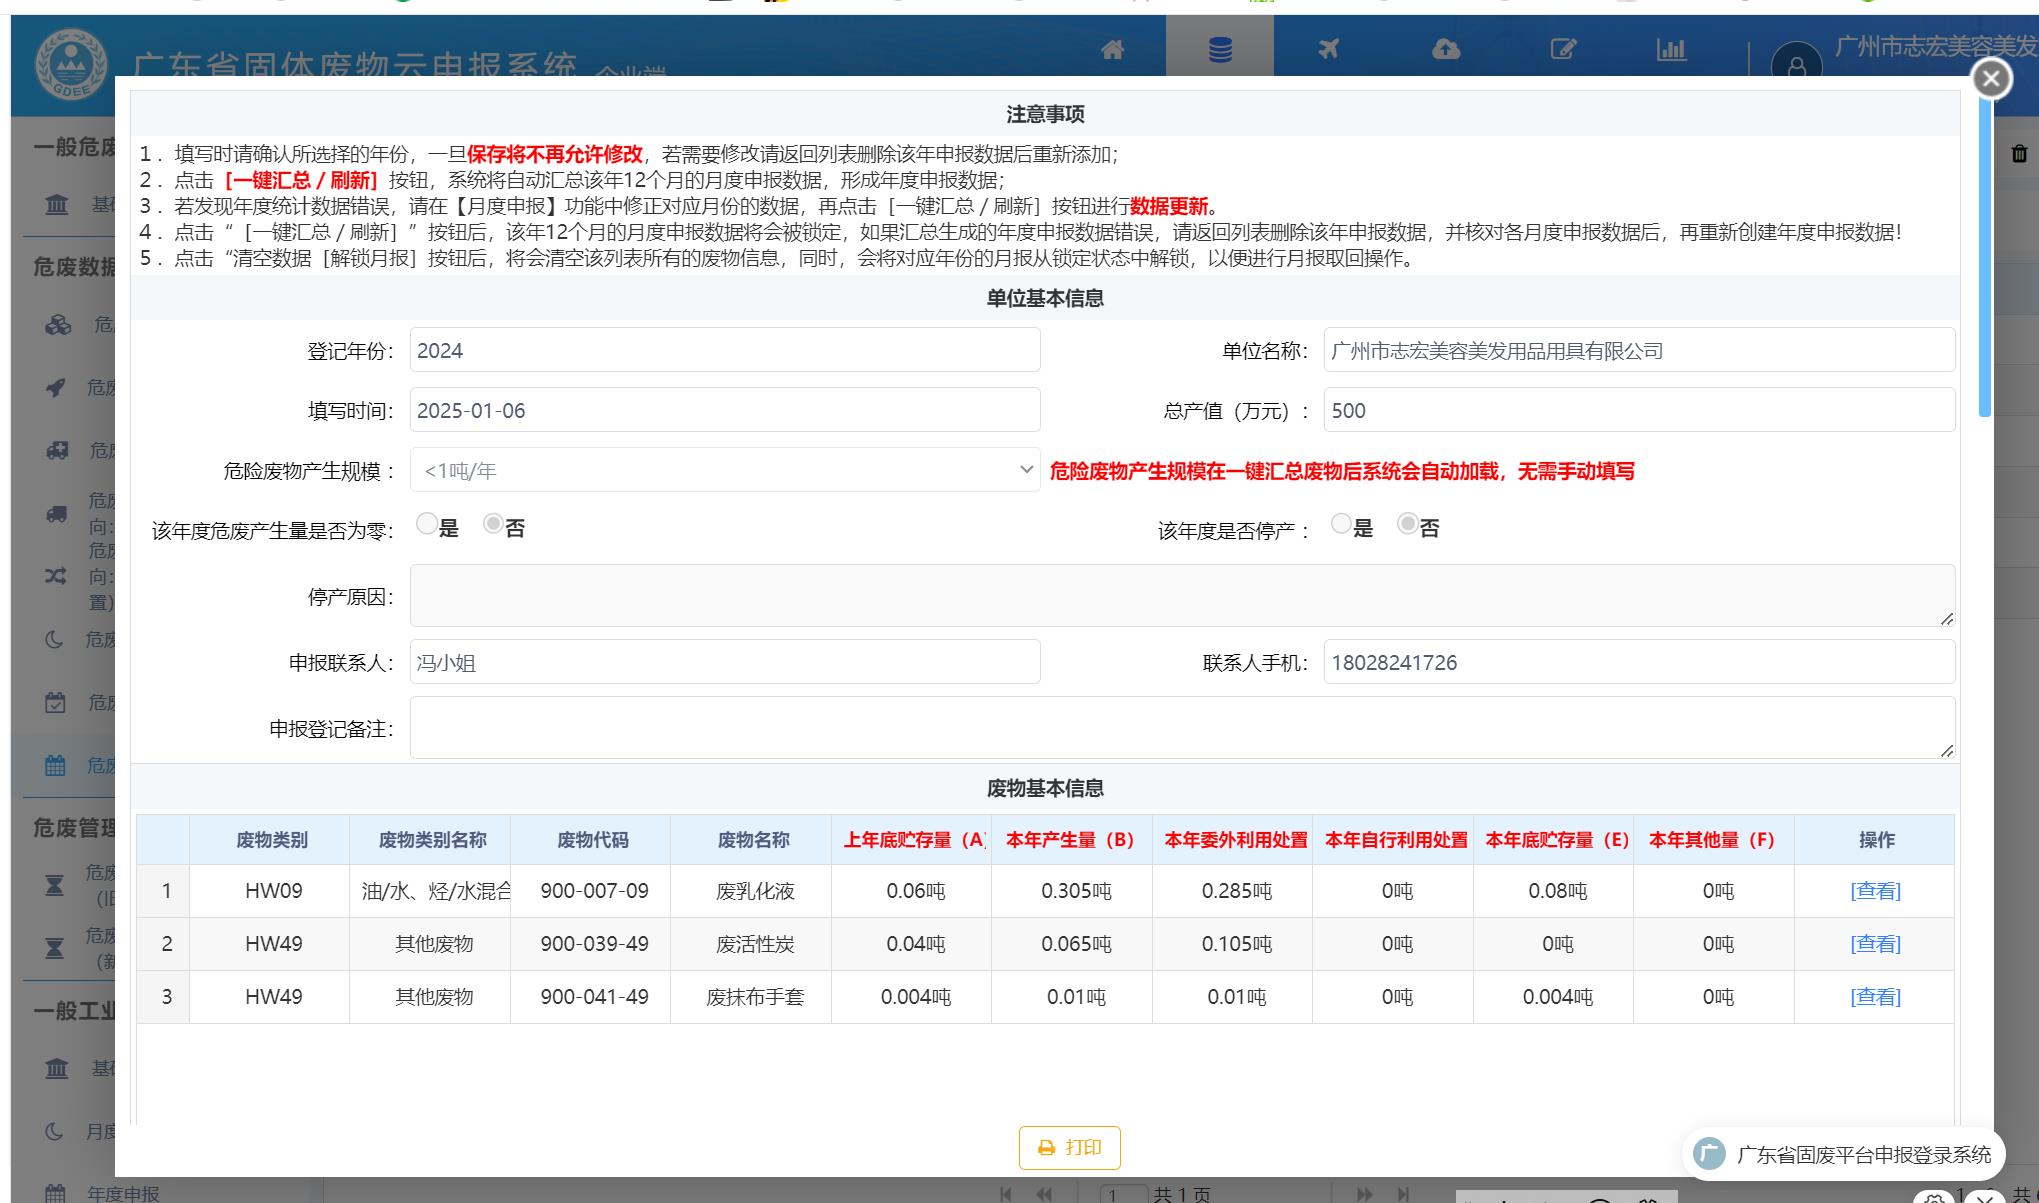Click the rocket icon in sidebar
Viewport: 2039px width, 1203px height.
(56, 388)
